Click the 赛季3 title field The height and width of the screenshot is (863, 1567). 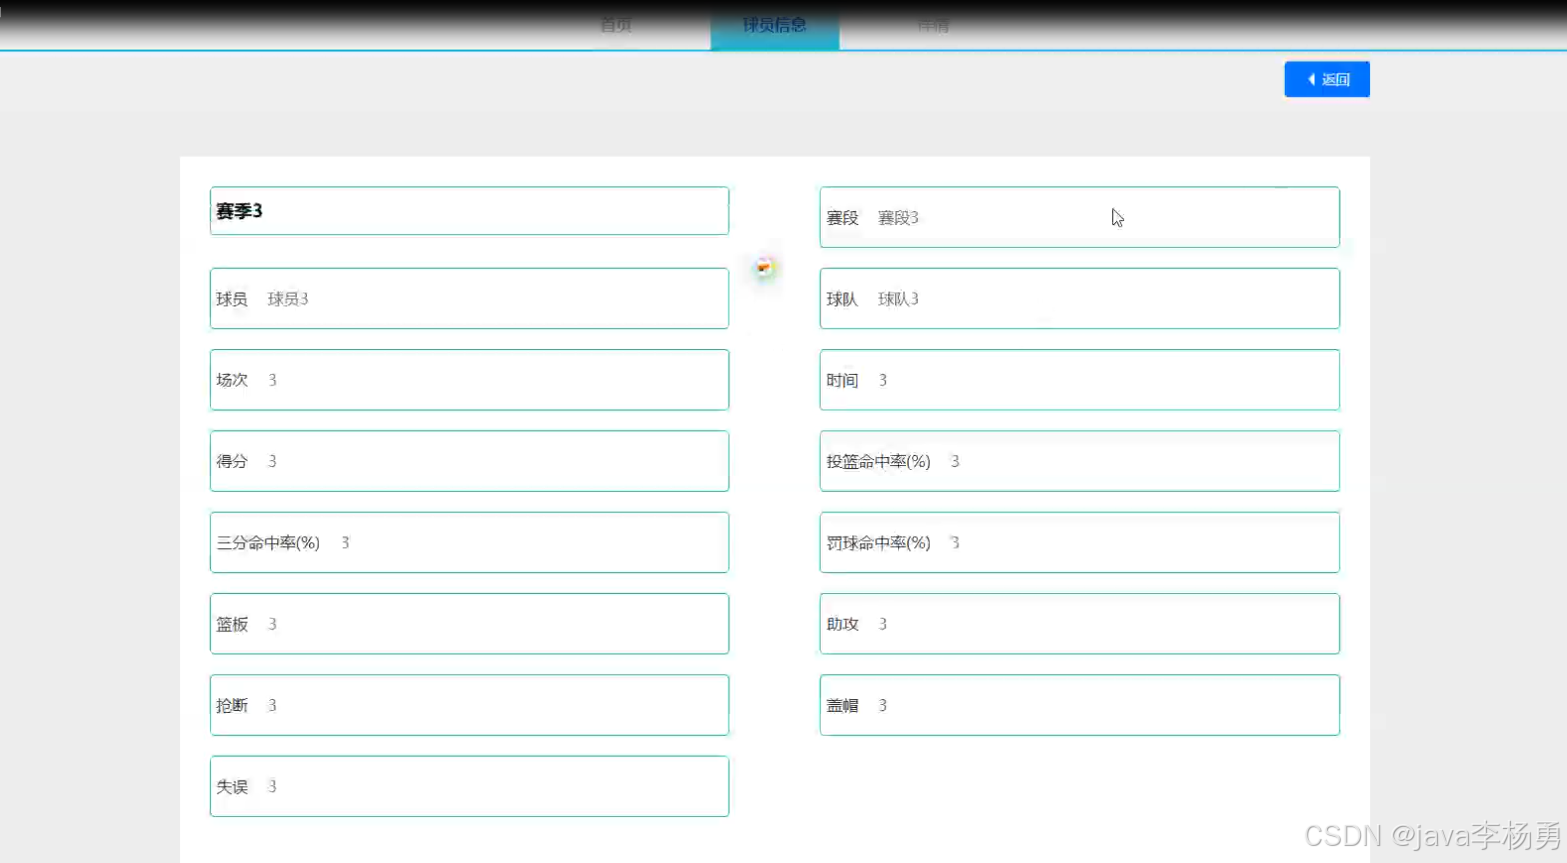pyautogui.click(x=469, y=211)
